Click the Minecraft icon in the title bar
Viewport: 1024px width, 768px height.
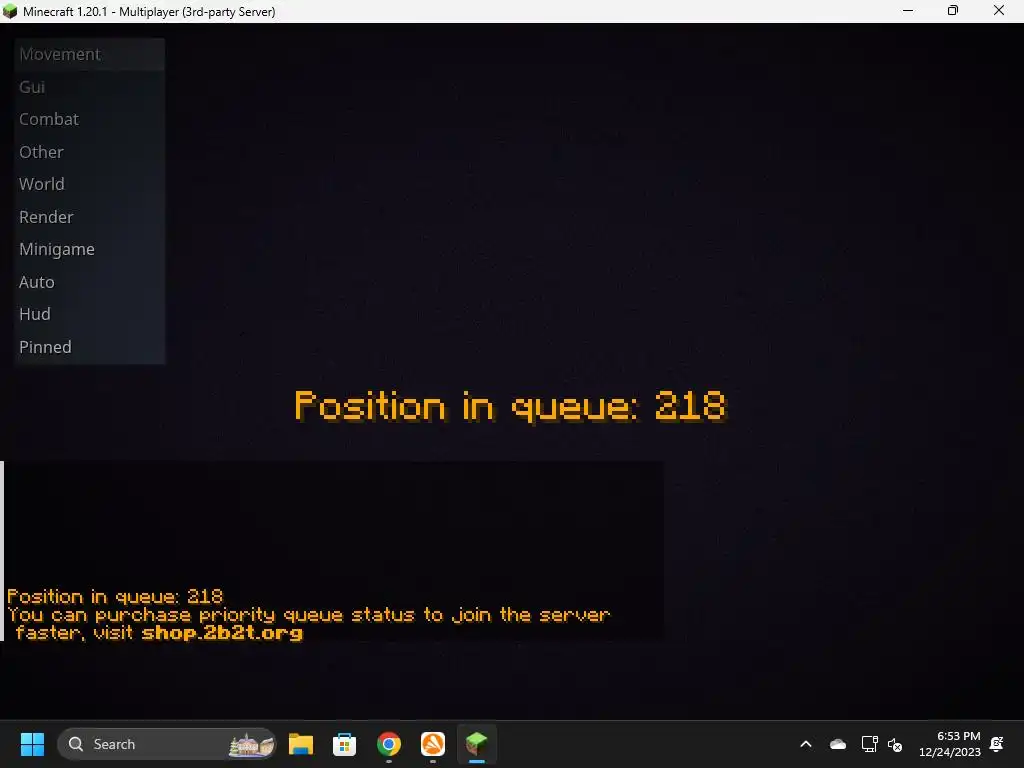click(x=10, y=11)
